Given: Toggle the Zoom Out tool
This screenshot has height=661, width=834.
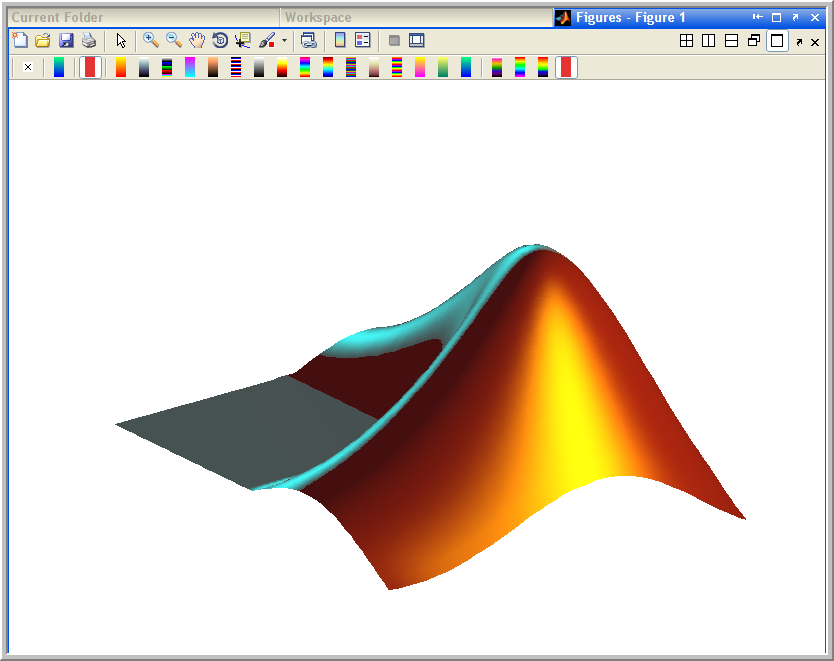Looking at the screenshot, I should [173, 40].
